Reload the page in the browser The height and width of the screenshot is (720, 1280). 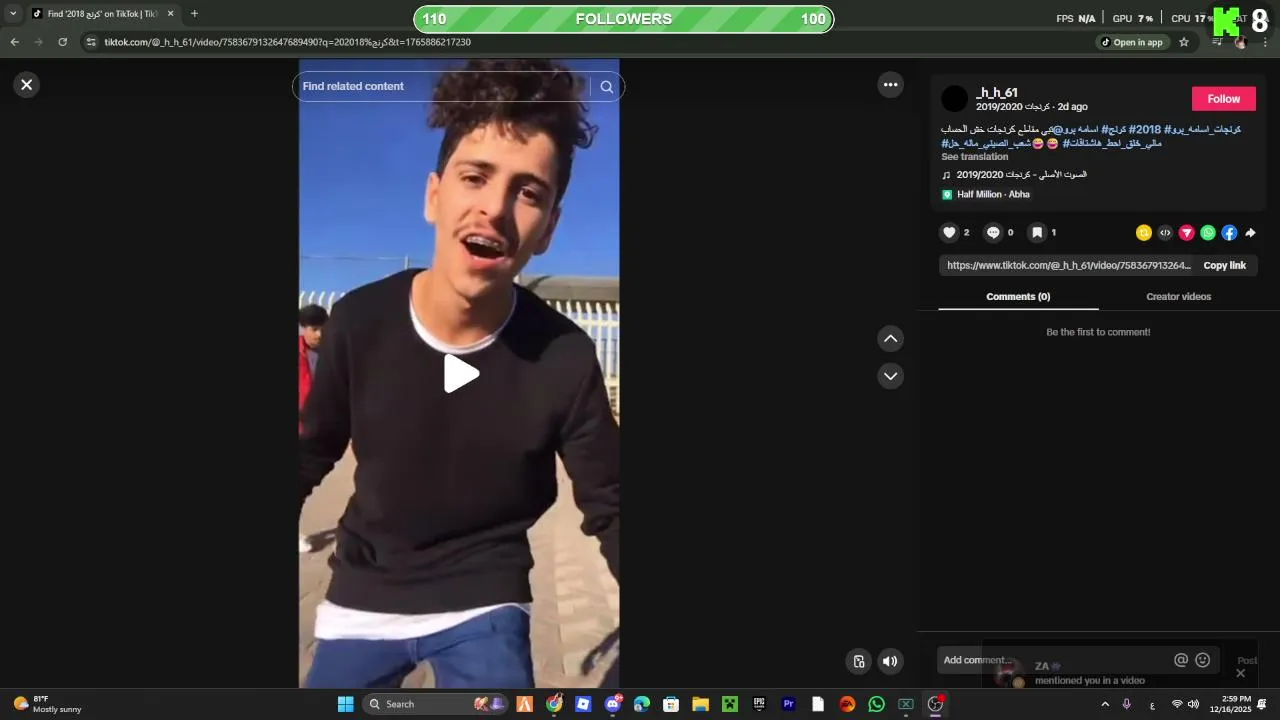[62, 42]
